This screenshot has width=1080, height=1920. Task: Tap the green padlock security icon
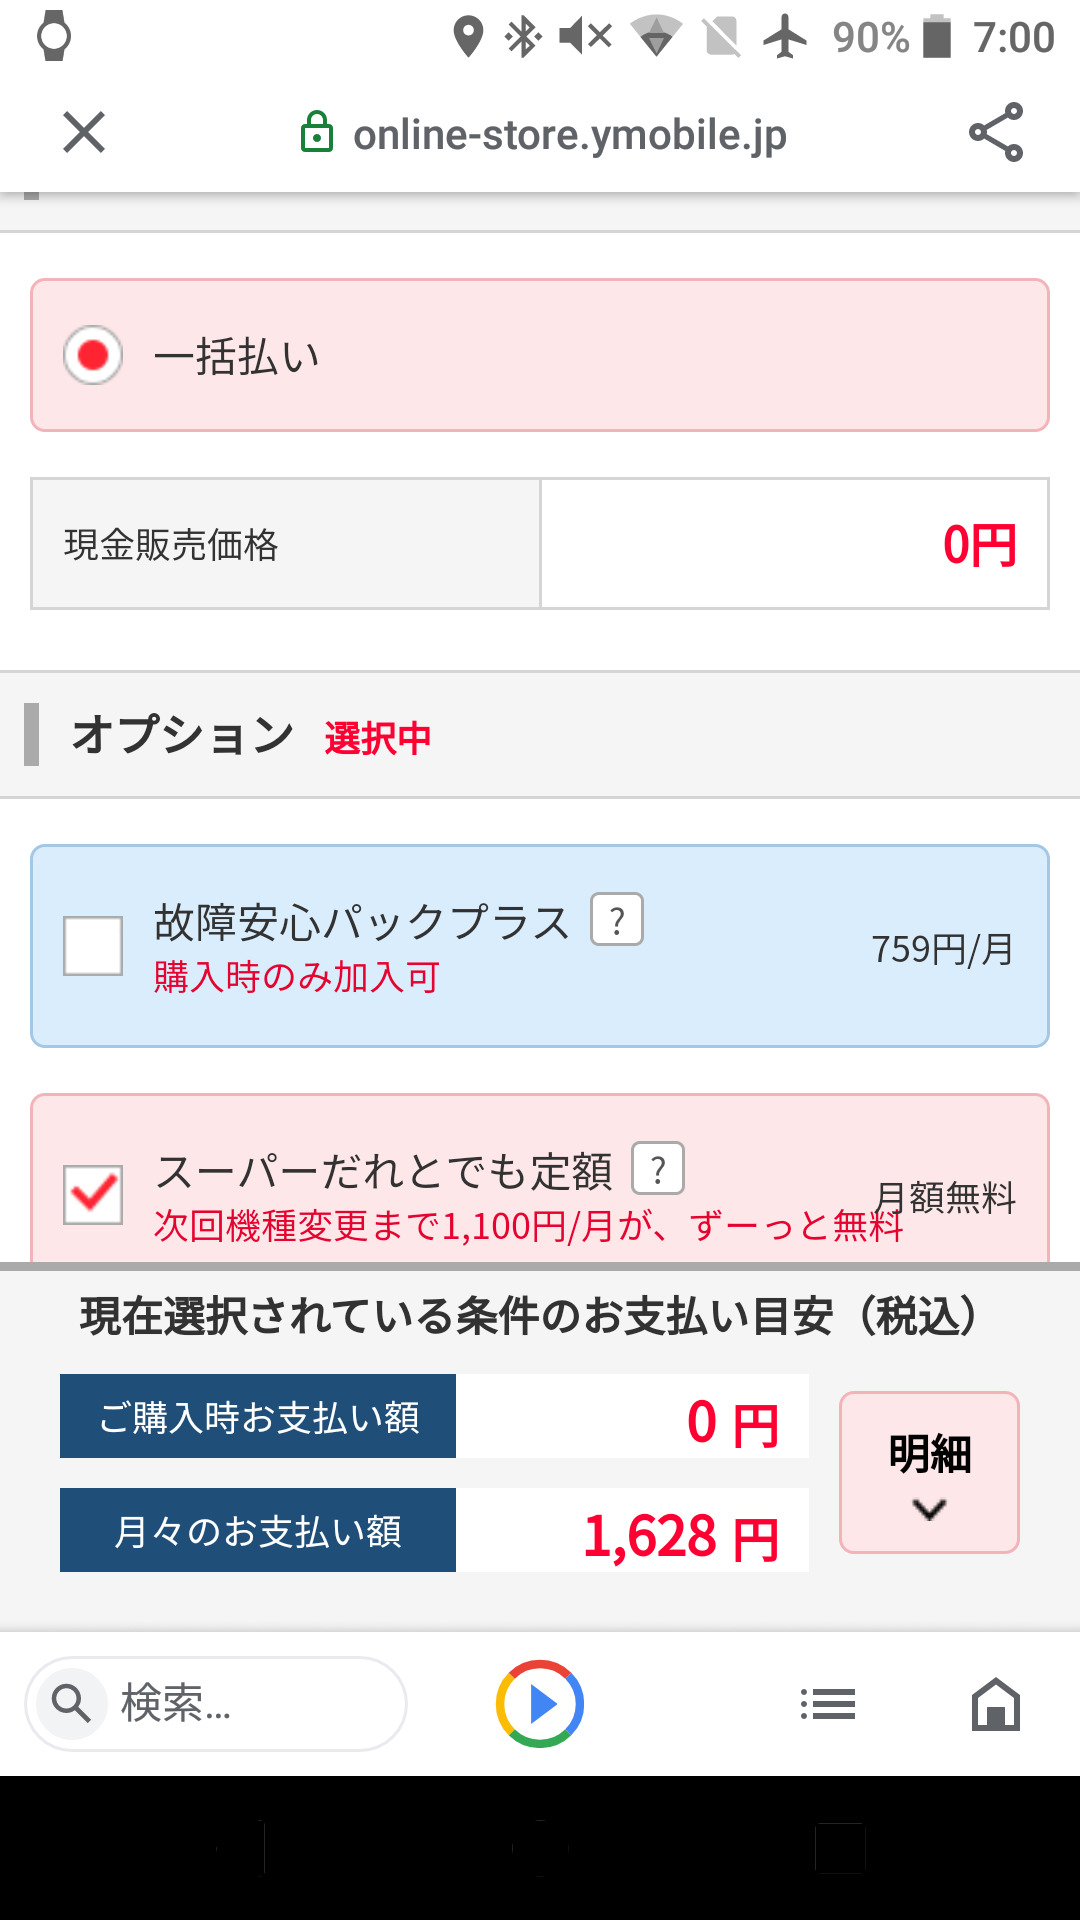tap(317, 133)
